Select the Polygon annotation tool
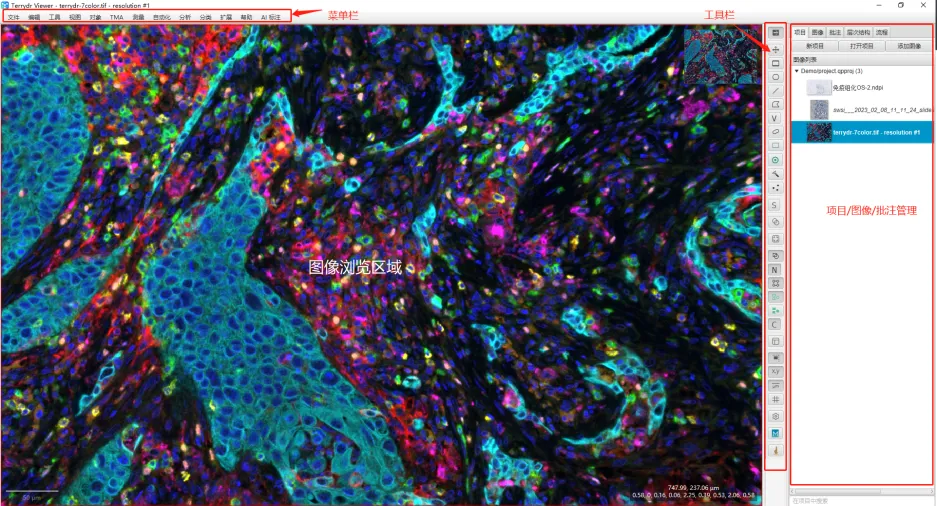The height and width of the screenshot is (506, 937). [x=776, y=105]
